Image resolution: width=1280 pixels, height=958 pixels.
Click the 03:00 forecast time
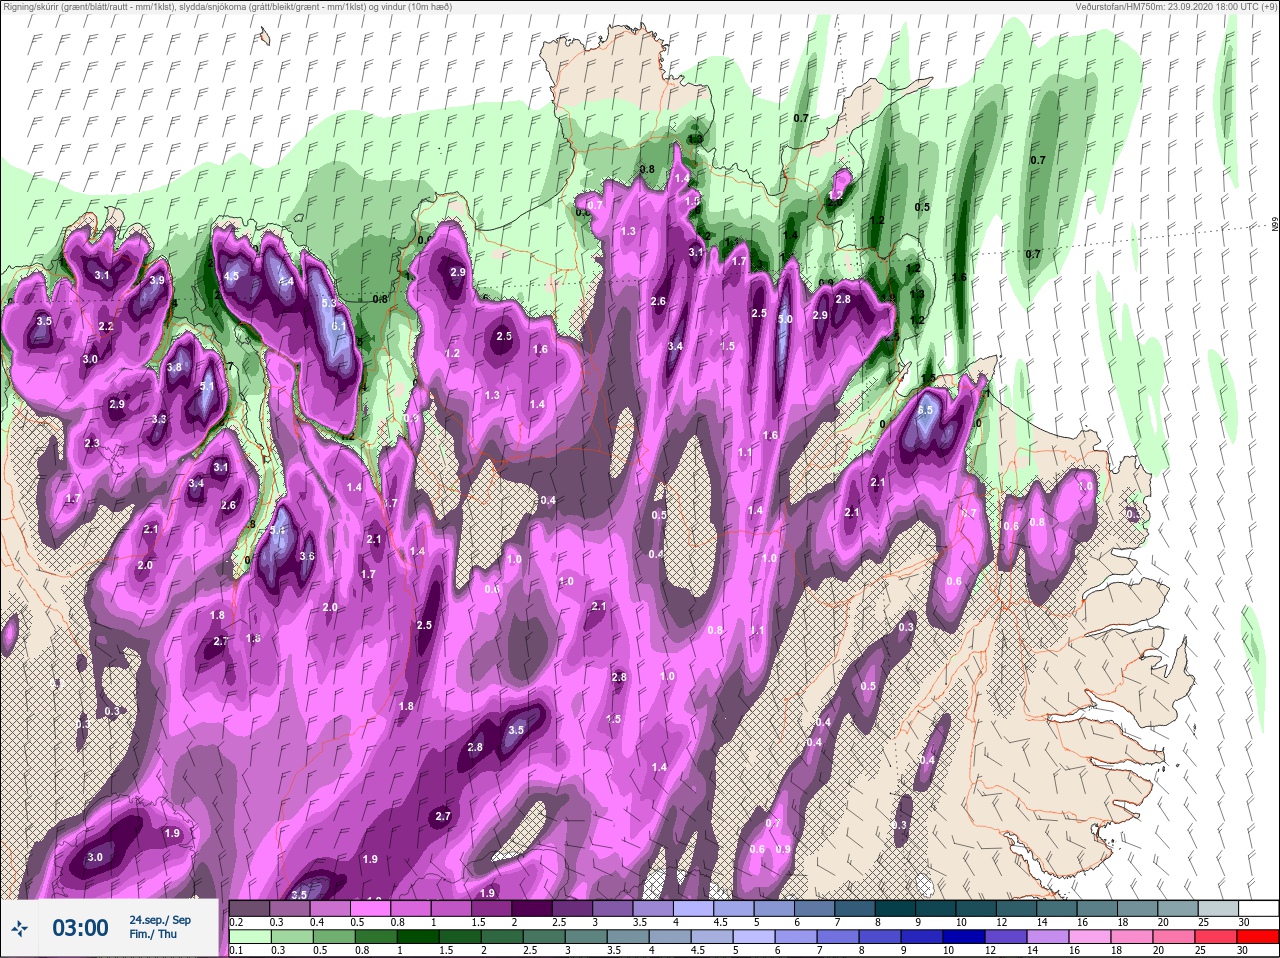pos(80,928)
